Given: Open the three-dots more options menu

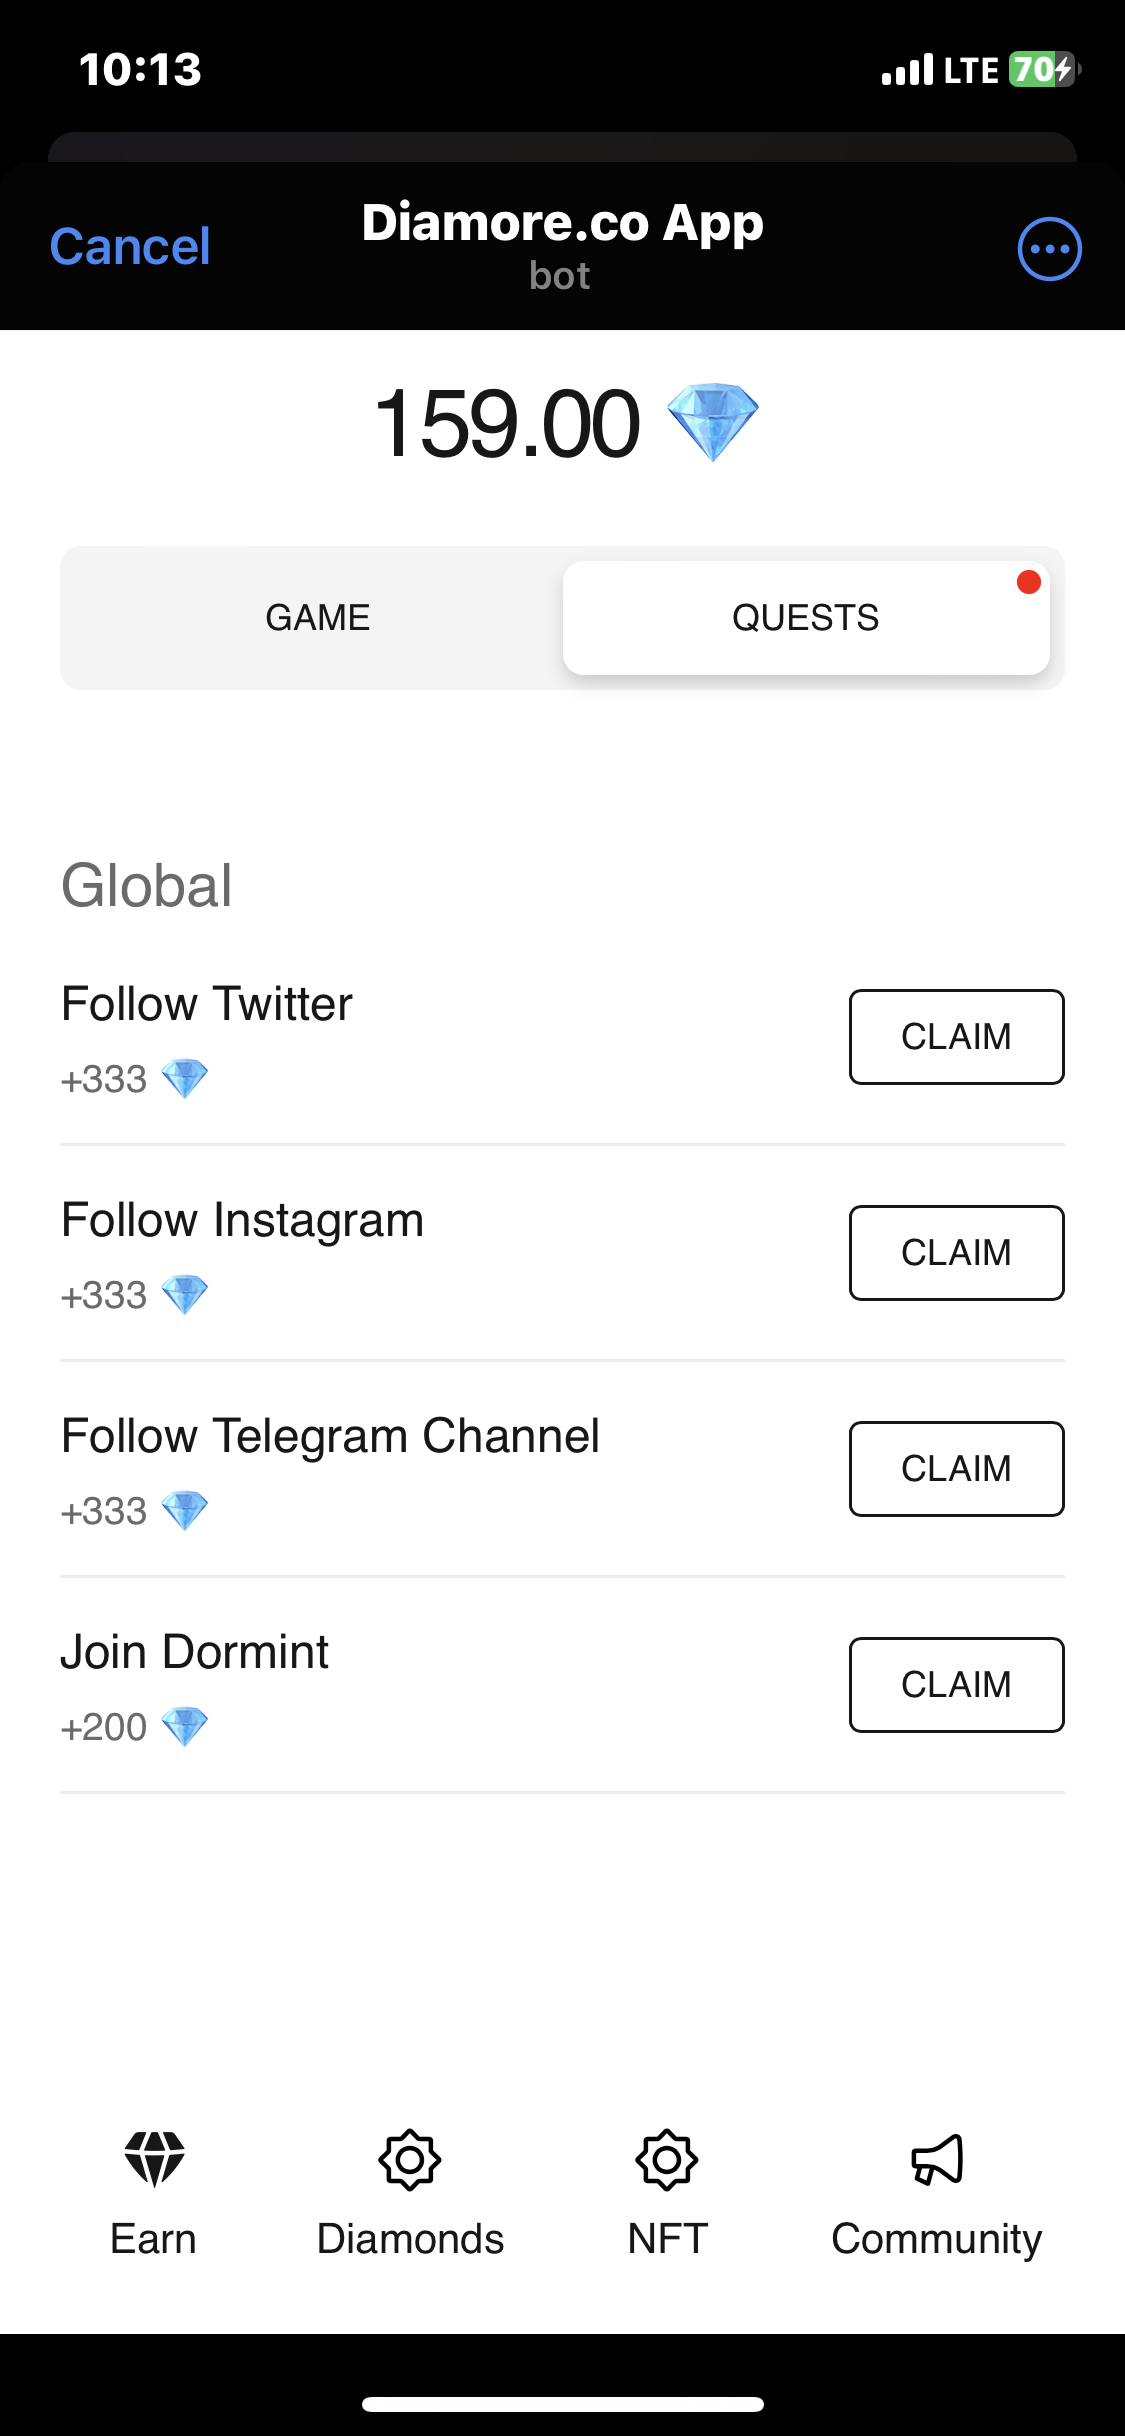Looking at the screenshot, I should 1049,249.
